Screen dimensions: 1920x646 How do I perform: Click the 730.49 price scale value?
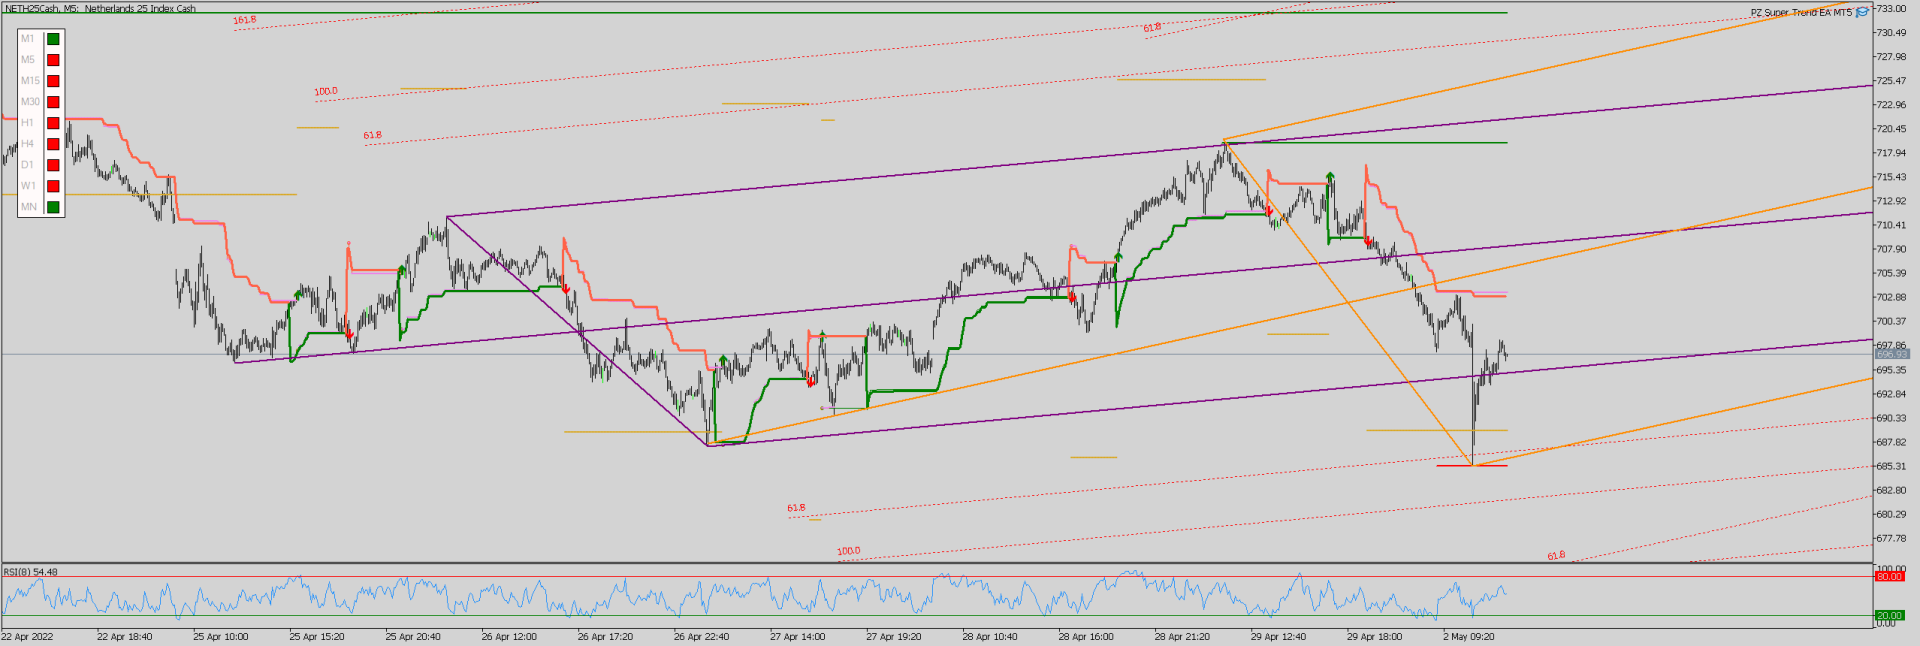(1891, 33)
